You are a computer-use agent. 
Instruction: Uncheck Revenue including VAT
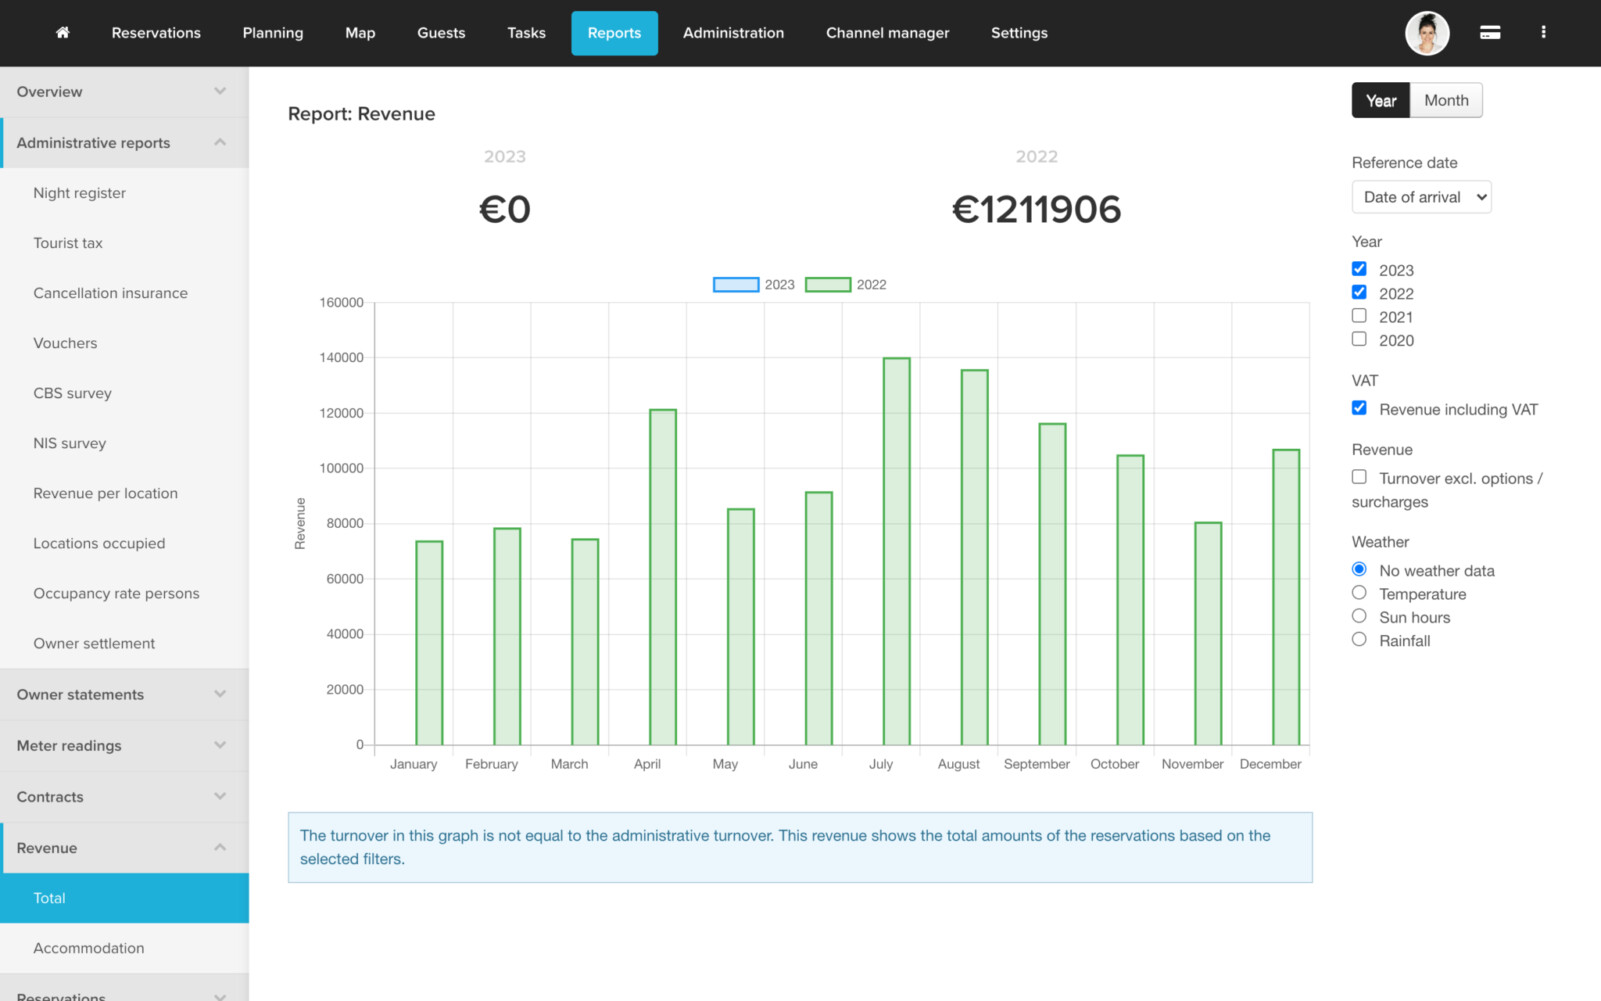[1358, 408]
